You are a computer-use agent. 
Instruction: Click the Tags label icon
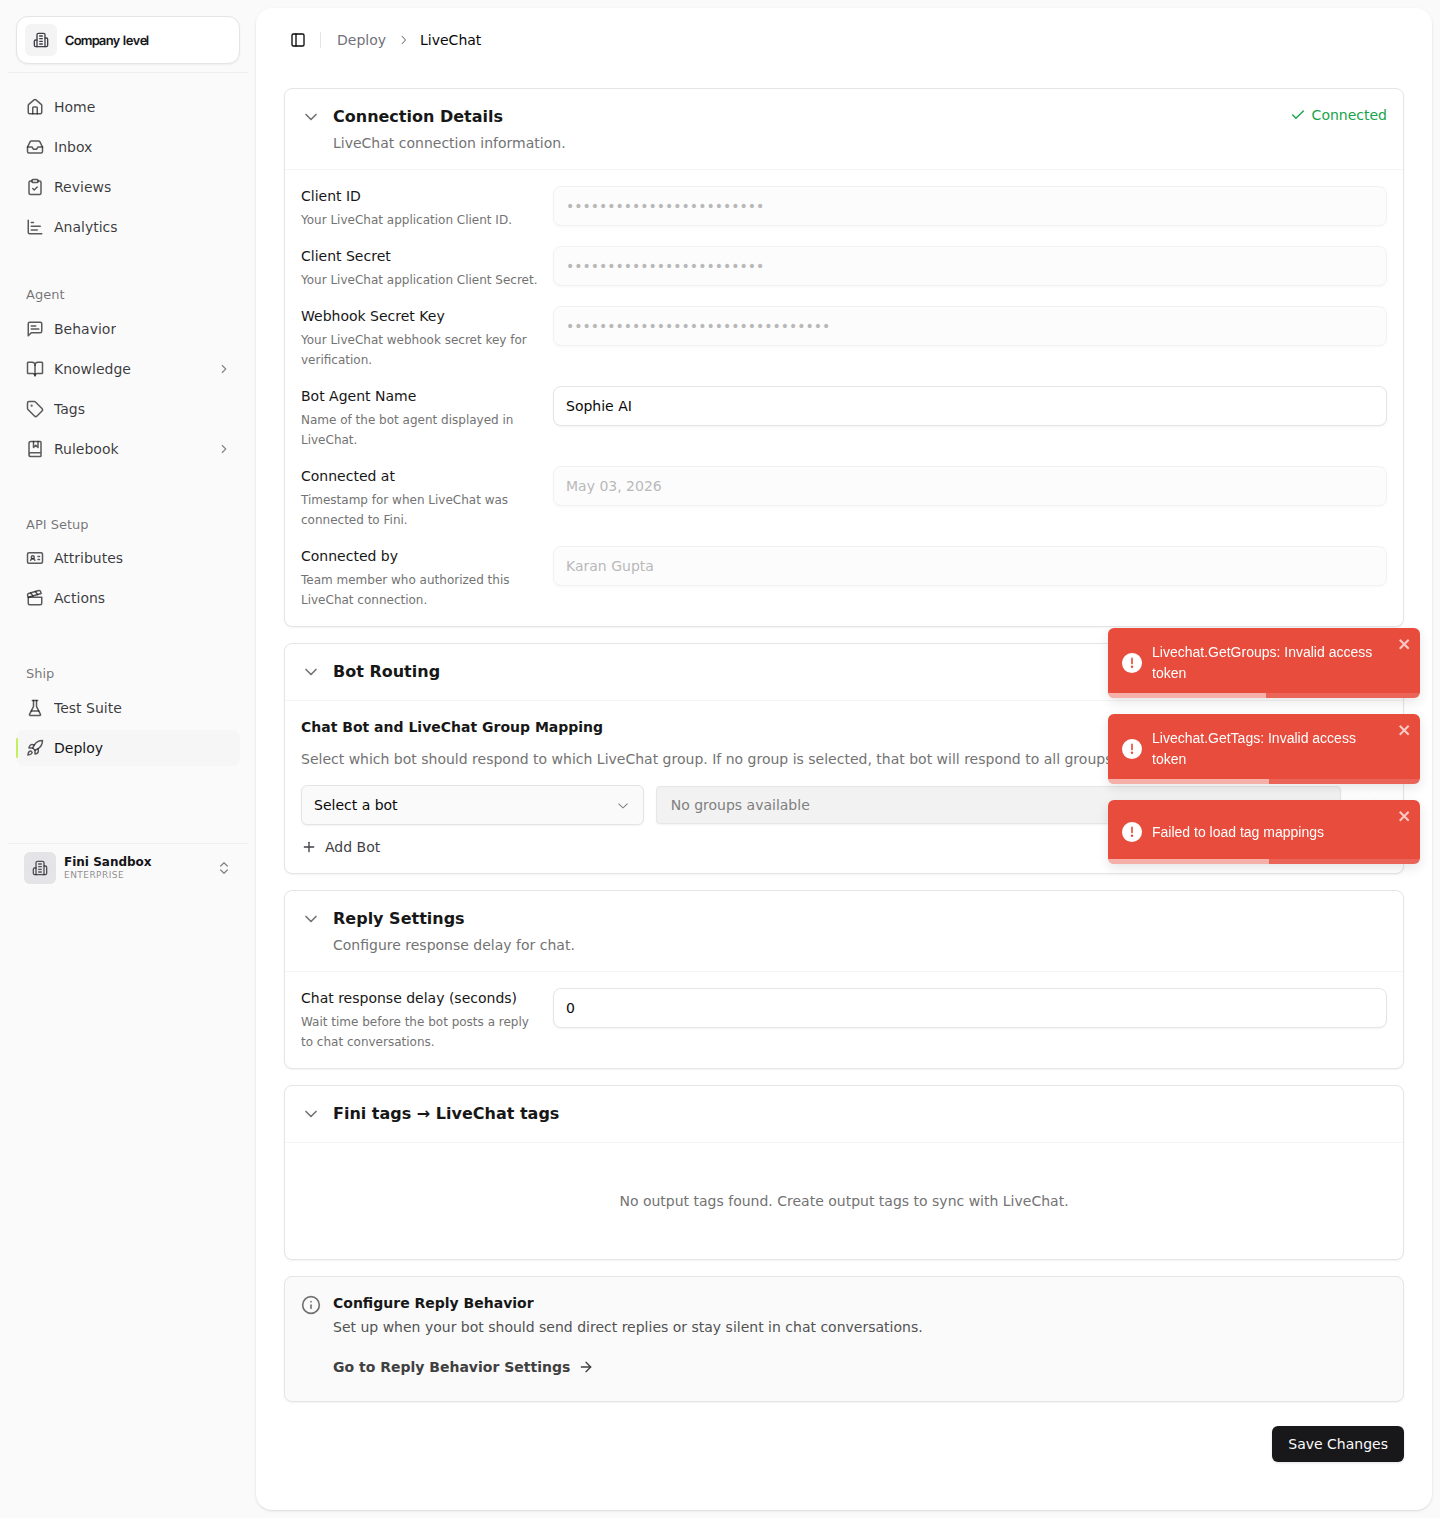tap(35, 409)
